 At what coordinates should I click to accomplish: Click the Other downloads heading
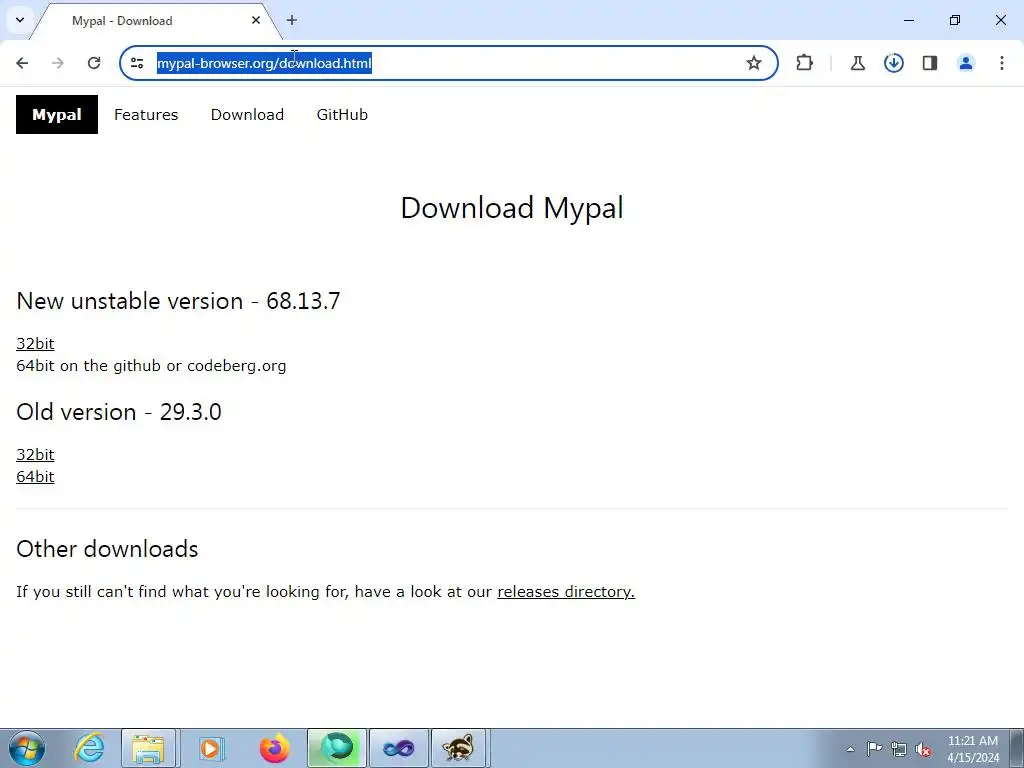click(x=107, y=549)
